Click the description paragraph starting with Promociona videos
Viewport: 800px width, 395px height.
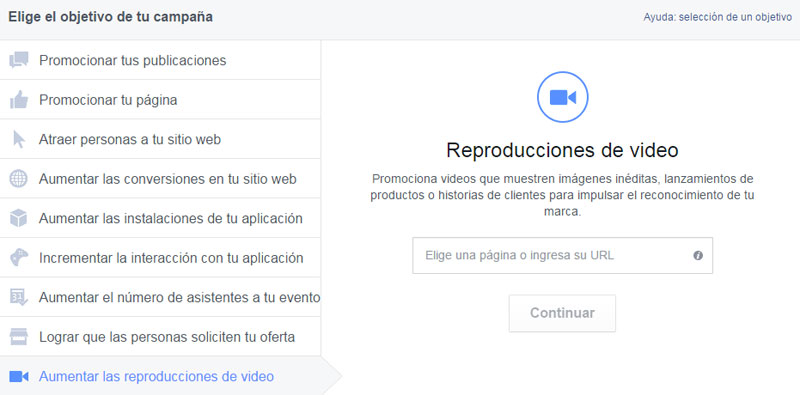pos(562,195)
